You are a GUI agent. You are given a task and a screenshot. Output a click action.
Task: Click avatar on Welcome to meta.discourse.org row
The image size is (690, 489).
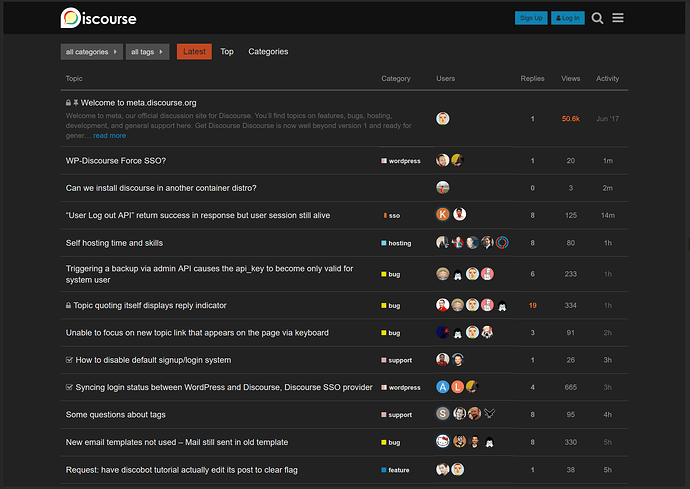tap(443, 118)
